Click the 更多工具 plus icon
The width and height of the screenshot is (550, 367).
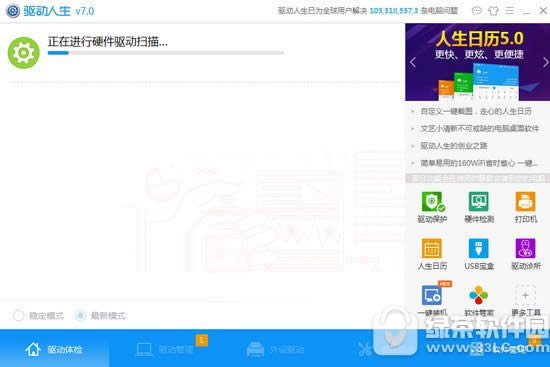tap(525, 296)
